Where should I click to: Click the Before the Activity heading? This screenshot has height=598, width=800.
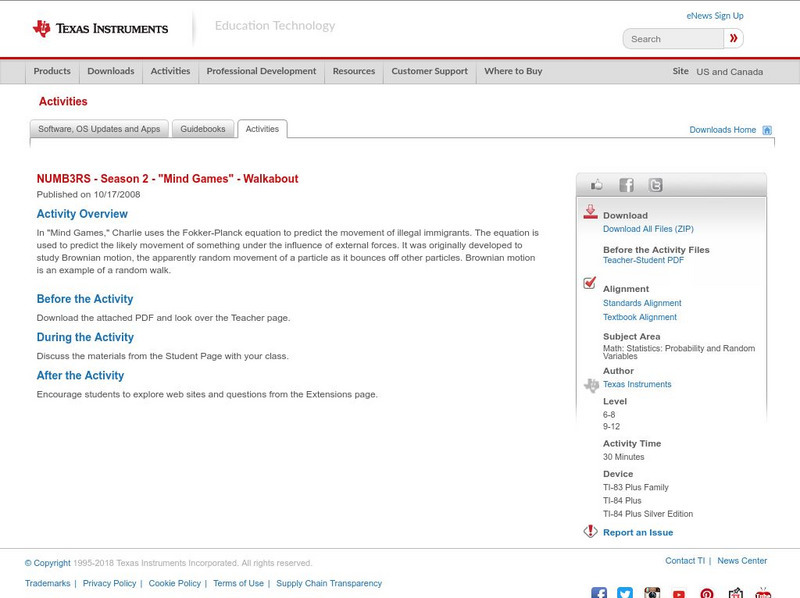coord(85,299)
